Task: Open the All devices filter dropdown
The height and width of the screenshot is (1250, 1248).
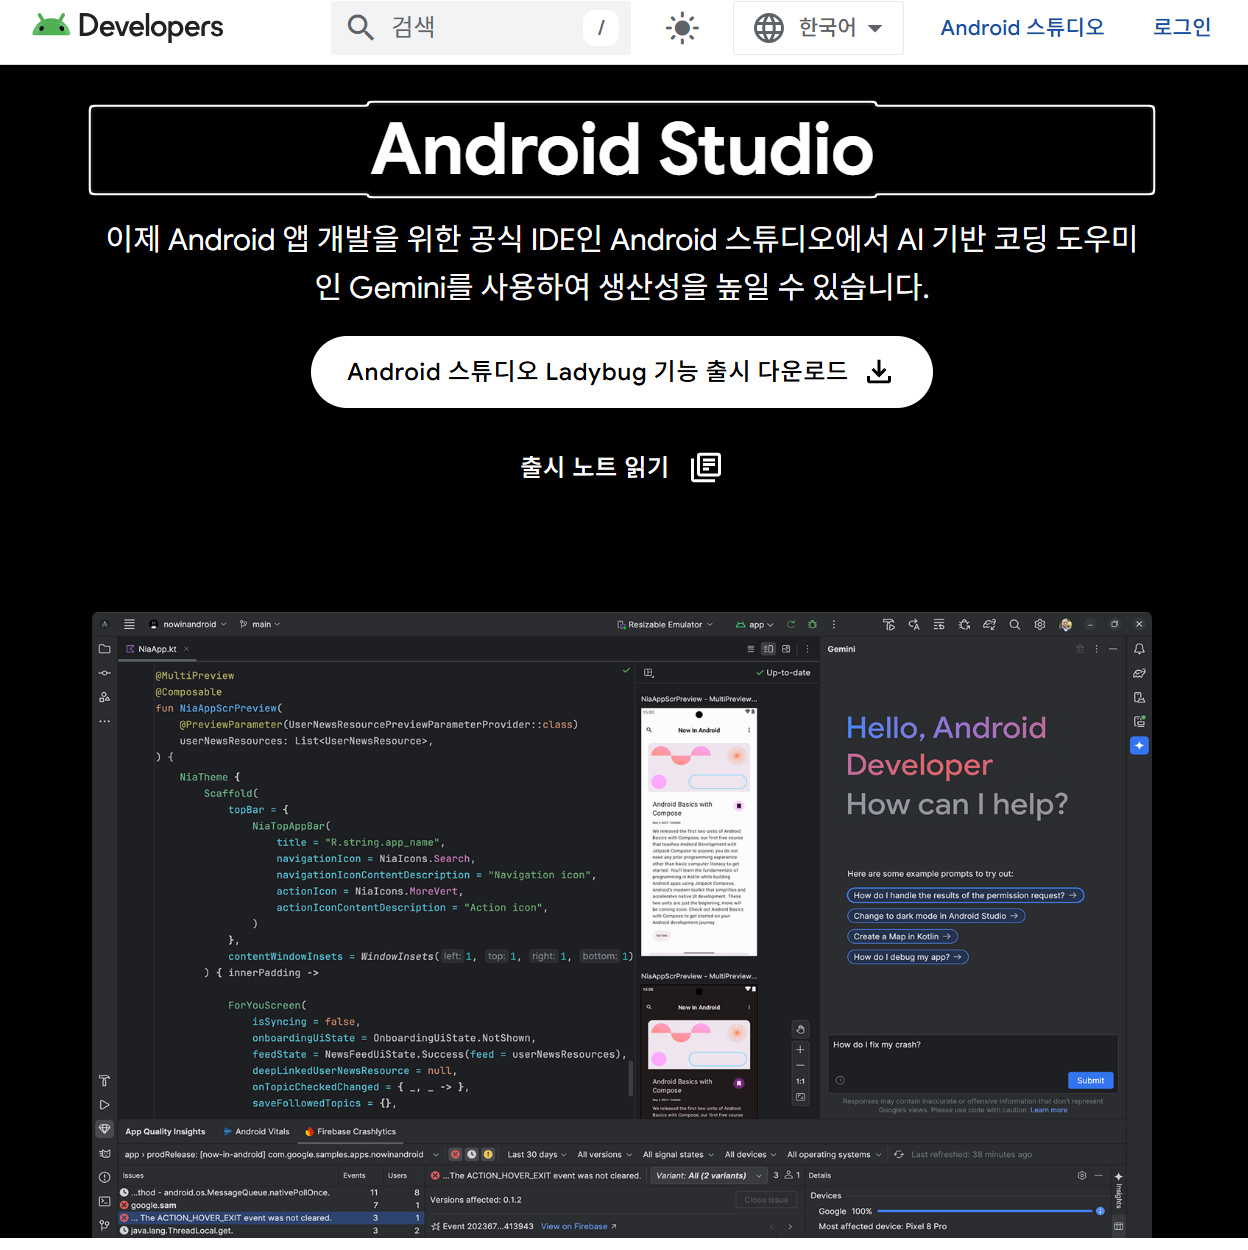Action: click(x=750, y=1154)
